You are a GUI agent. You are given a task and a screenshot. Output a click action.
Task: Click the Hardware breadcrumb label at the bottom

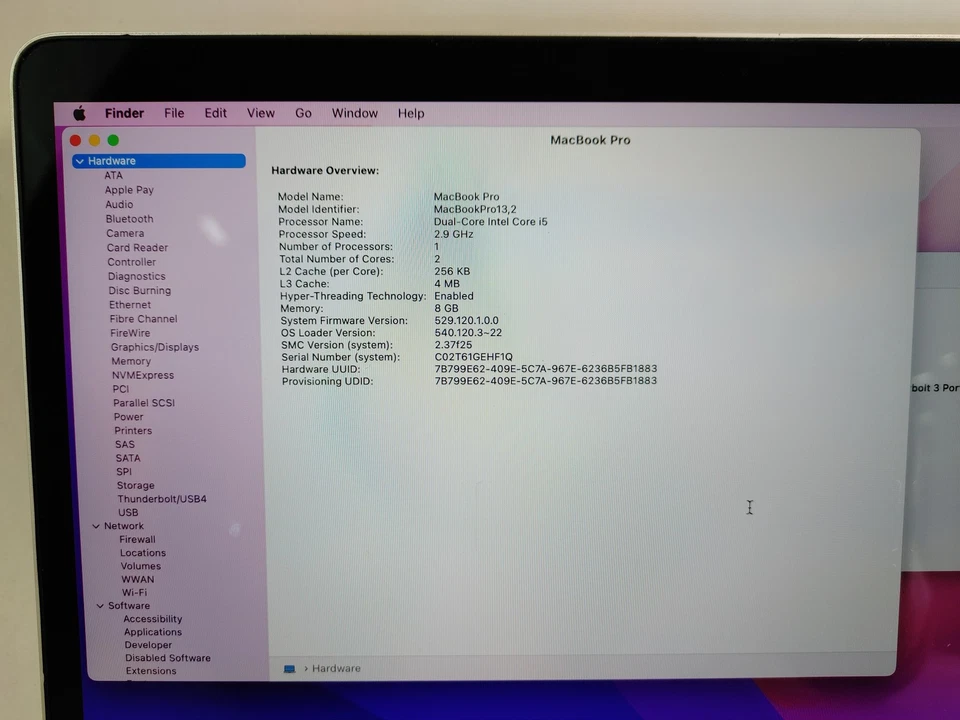click(336, 668)
